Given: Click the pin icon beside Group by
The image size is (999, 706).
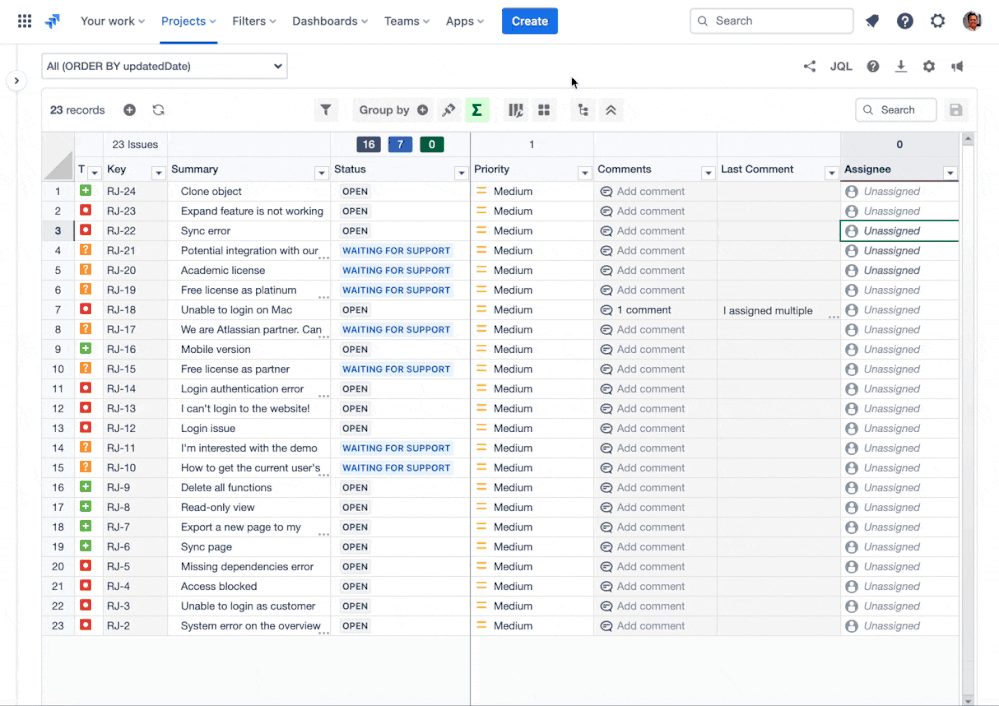Looking at the screenshot, I should (448, 110).
